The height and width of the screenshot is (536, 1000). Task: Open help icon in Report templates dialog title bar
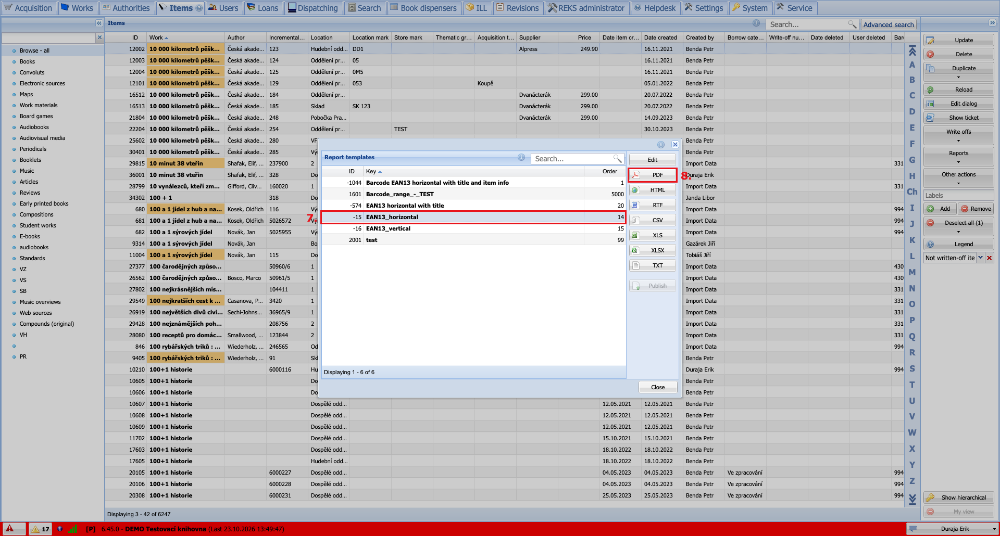click(x=661, y=145)
